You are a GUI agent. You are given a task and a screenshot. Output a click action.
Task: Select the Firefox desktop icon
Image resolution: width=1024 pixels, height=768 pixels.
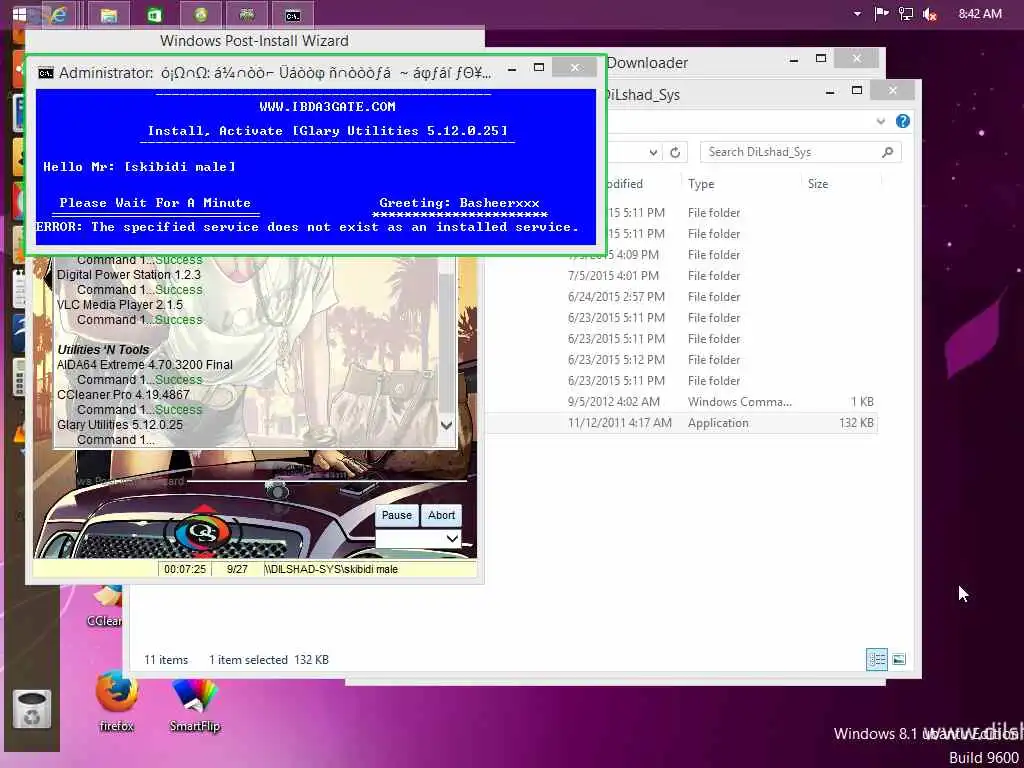117,703
